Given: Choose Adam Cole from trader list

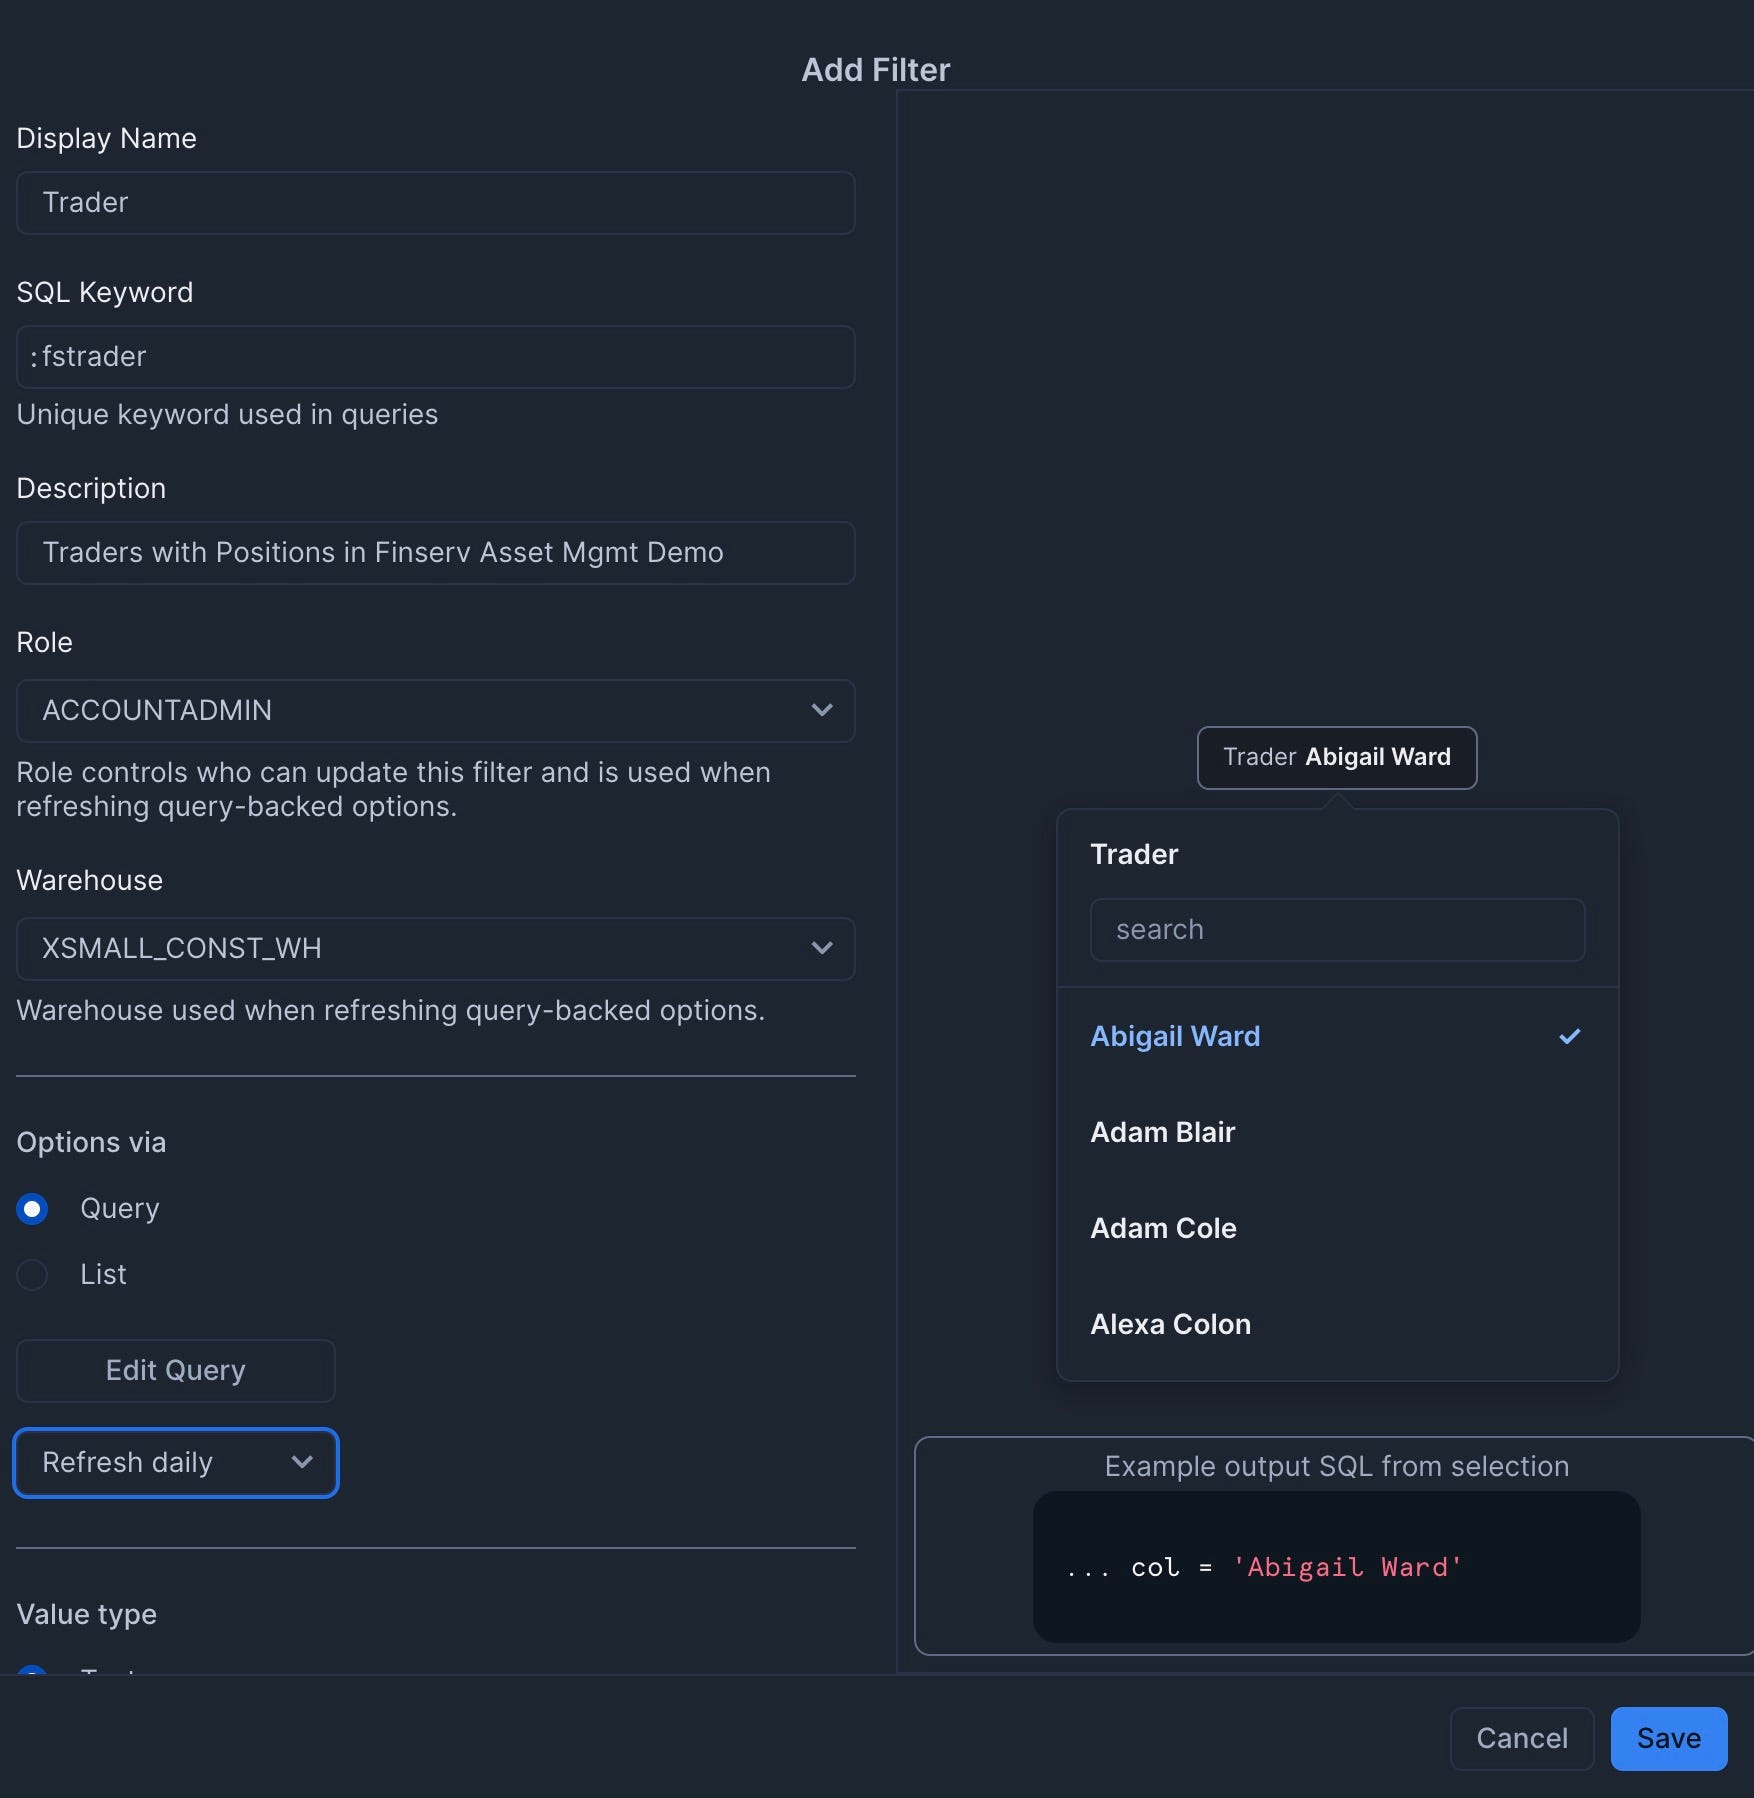Looking at the screenshot, I should [x=1163, y=1228].
